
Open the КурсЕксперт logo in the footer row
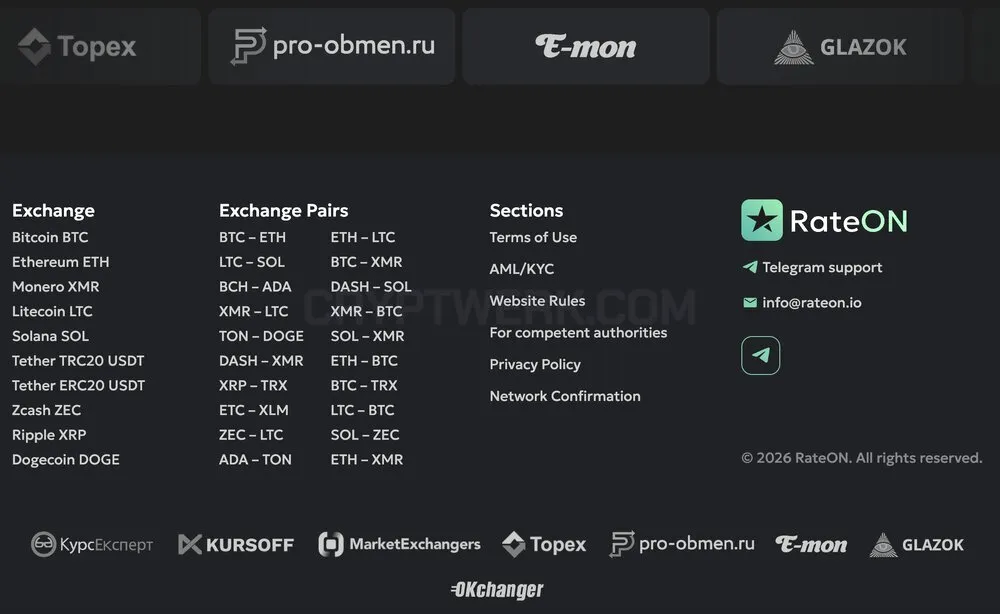pos(92,544)
